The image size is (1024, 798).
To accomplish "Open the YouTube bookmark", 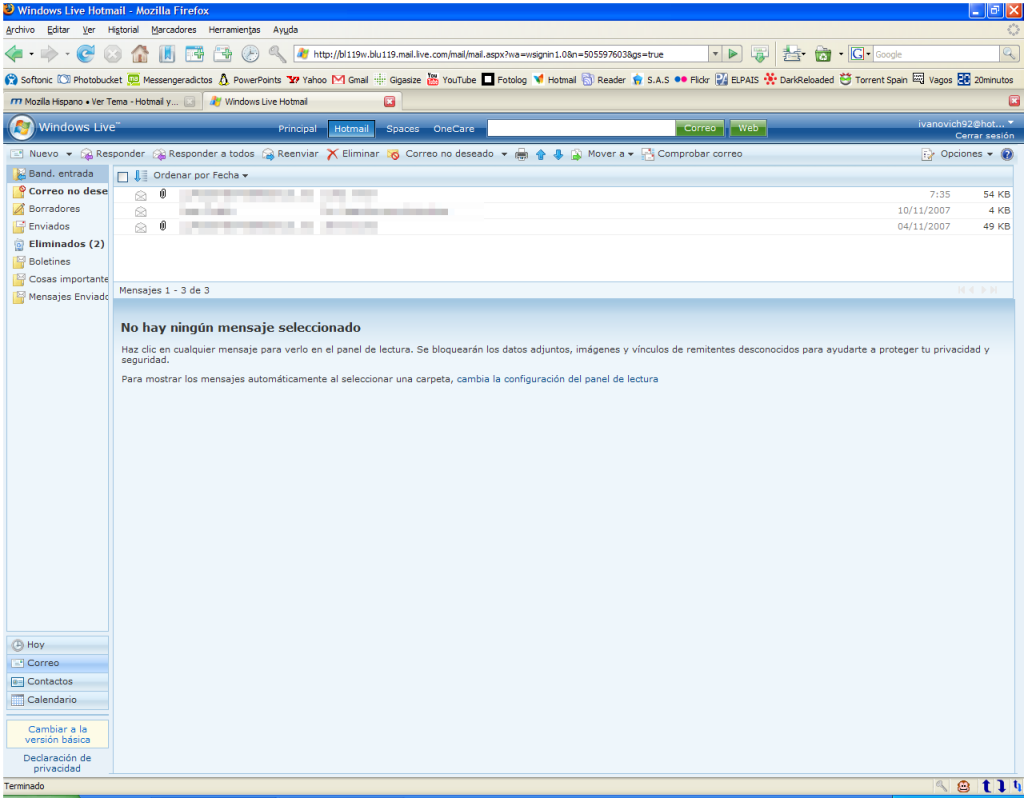I will pos(451,80).
